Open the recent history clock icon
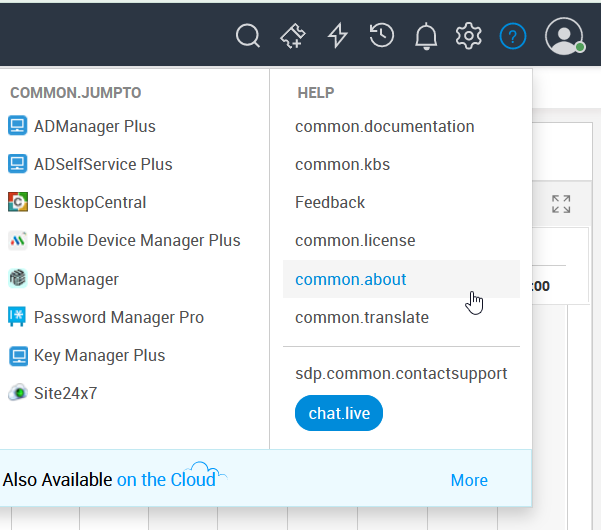The height and width of the screenshot is (530, 601). (381, 37)
